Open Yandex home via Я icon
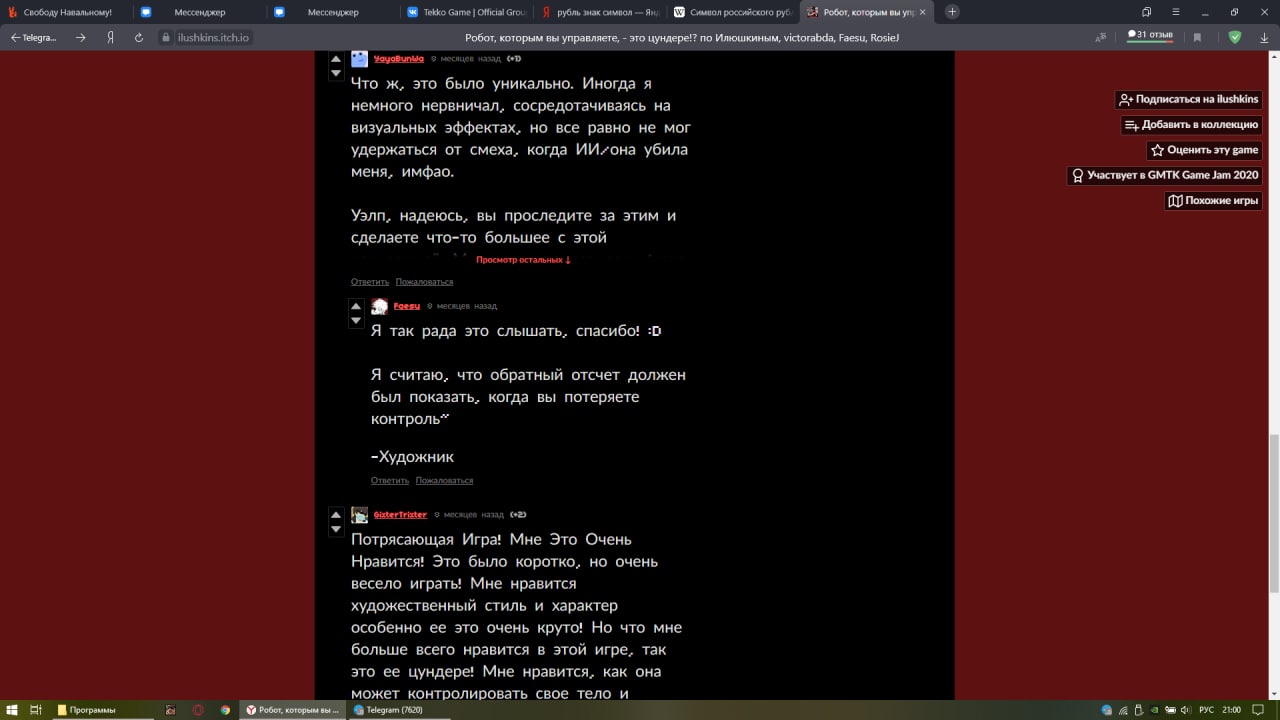 click(110, 37)
